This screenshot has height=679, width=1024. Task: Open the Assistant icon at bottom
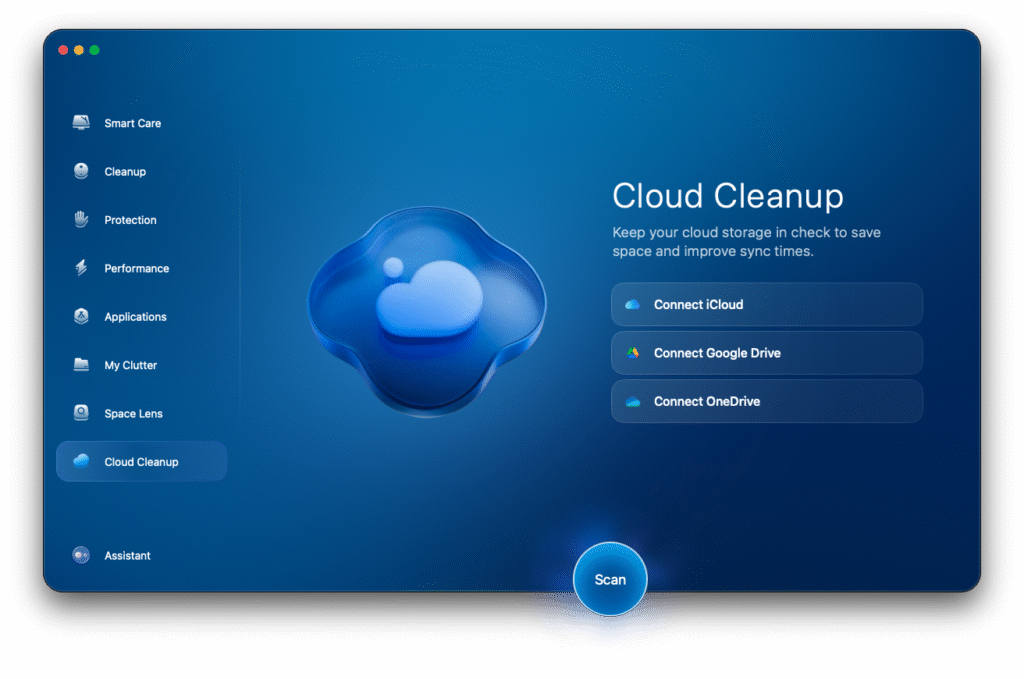81,555
